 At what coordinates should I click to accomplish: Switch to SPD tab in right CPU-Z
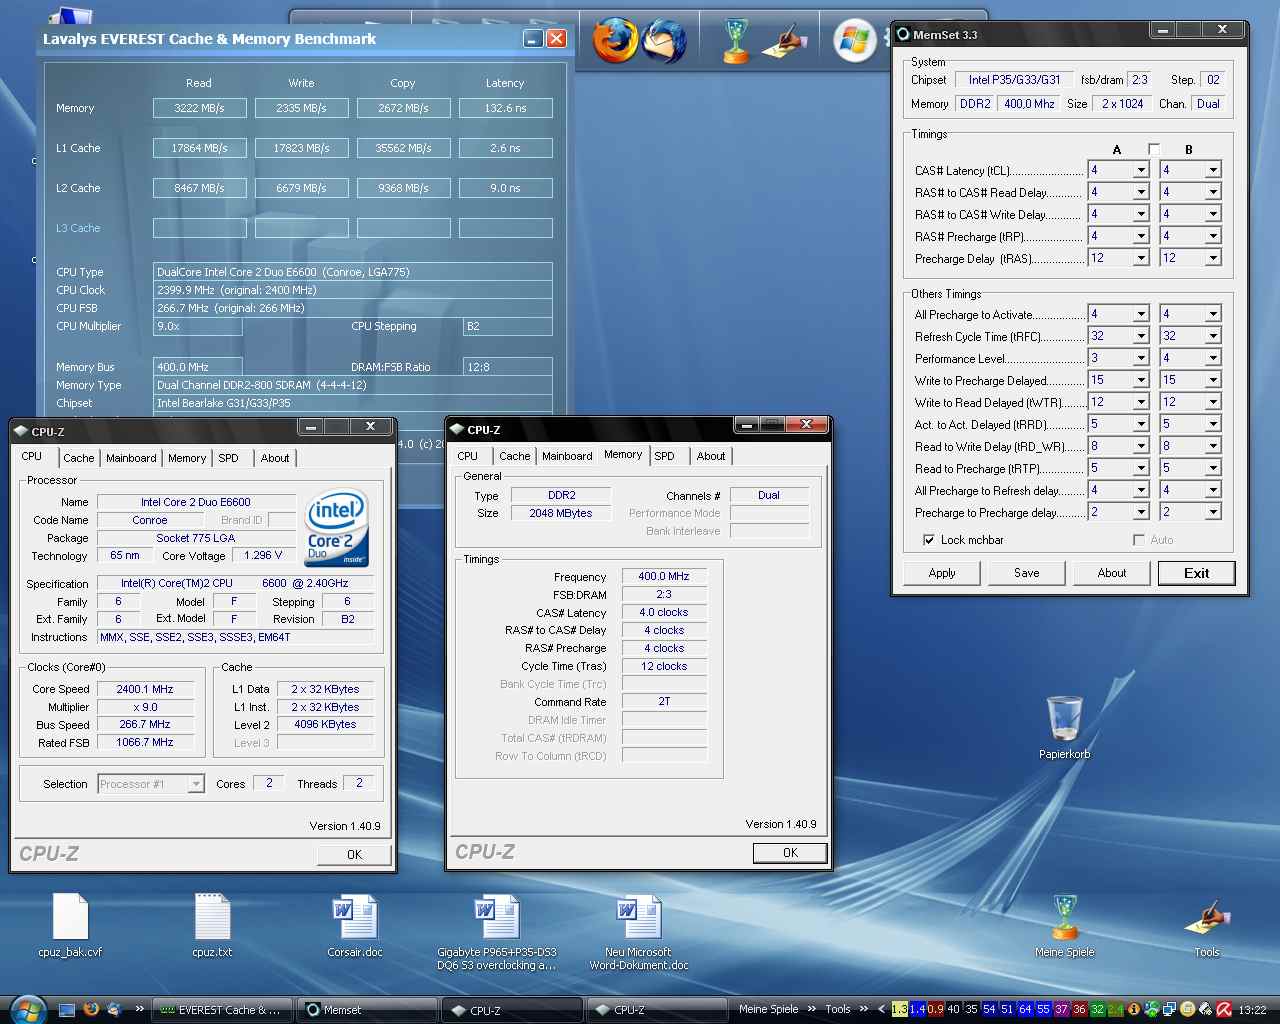[x=665, y=456]
